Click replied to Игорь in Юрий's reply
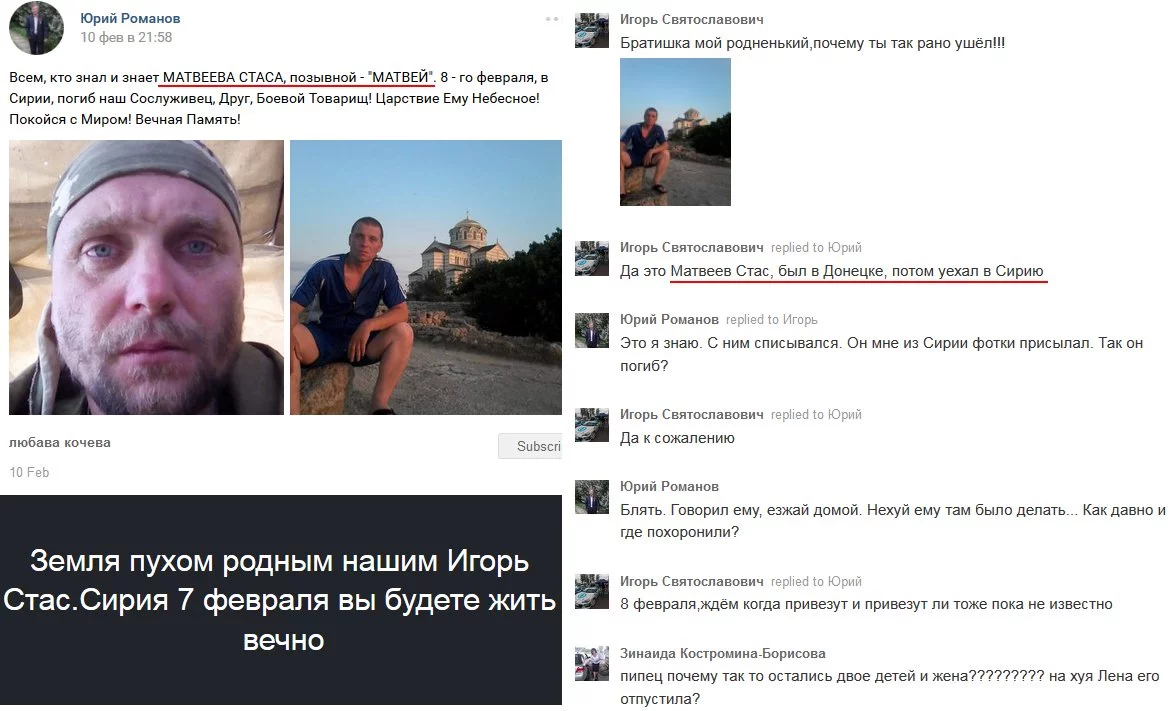Screen dimensions: 1176x711 point(772,320)
